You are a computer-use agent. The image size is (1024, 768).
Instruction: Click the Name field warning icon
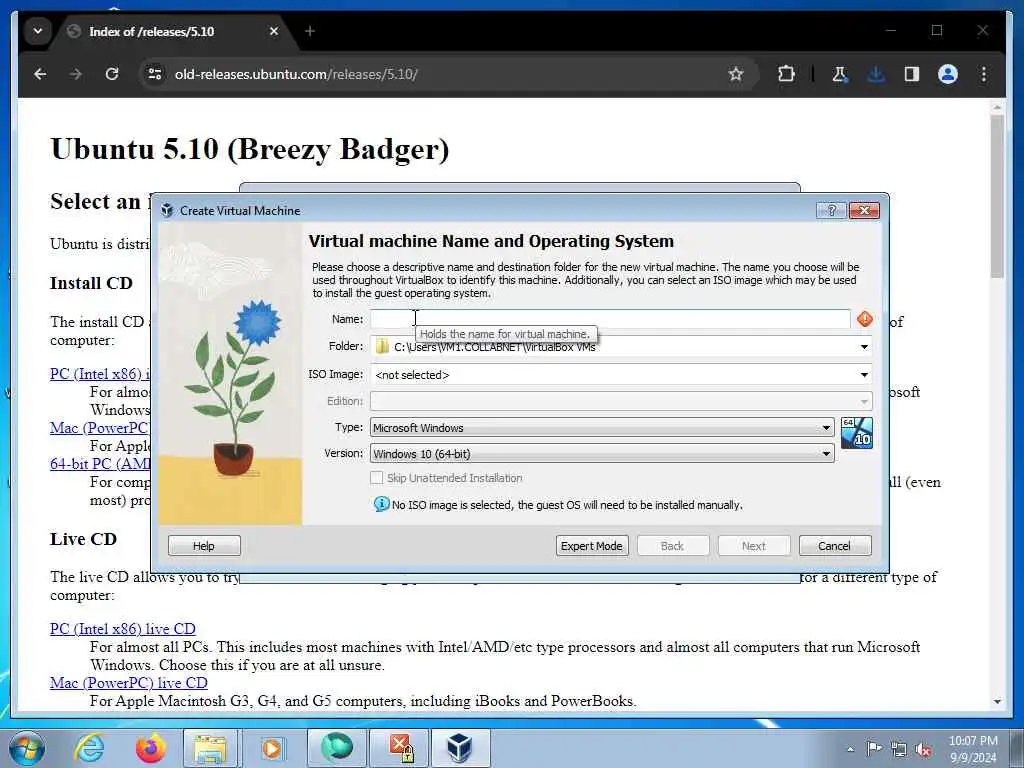tap(865, 319)
